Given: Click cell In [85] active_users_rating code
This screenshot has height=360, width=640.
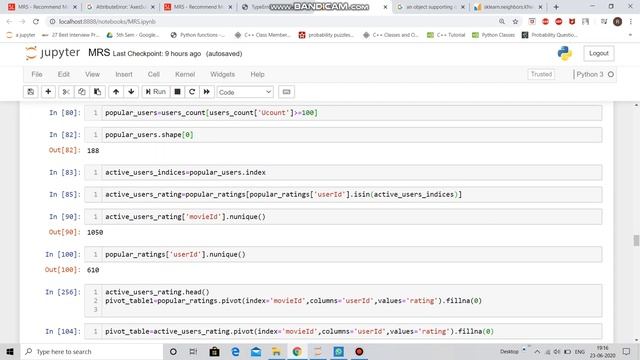Looking at the screenshot, I should [343, 195].
